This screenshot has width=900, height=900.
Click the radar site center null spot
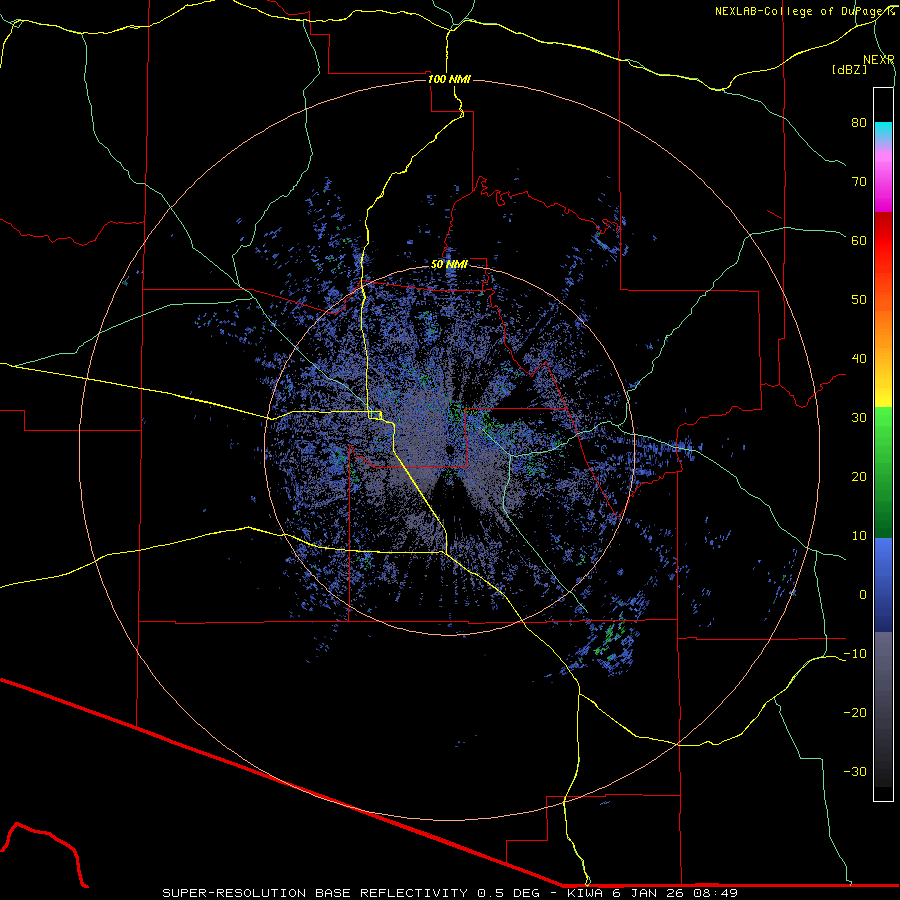click(449, 449)
